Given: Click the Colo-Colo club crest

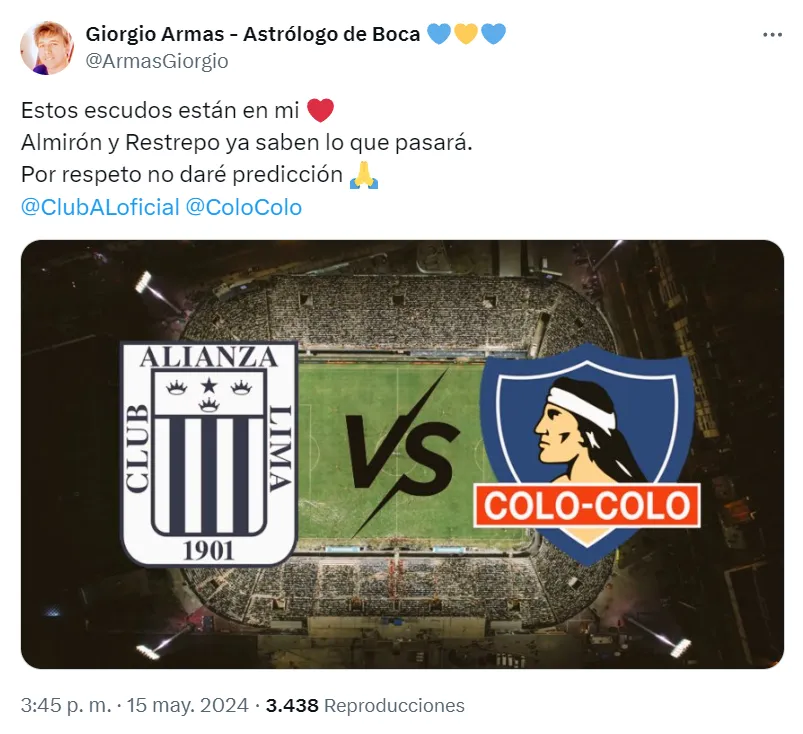Looking at the screenshot, I should [x=587, y=453].
